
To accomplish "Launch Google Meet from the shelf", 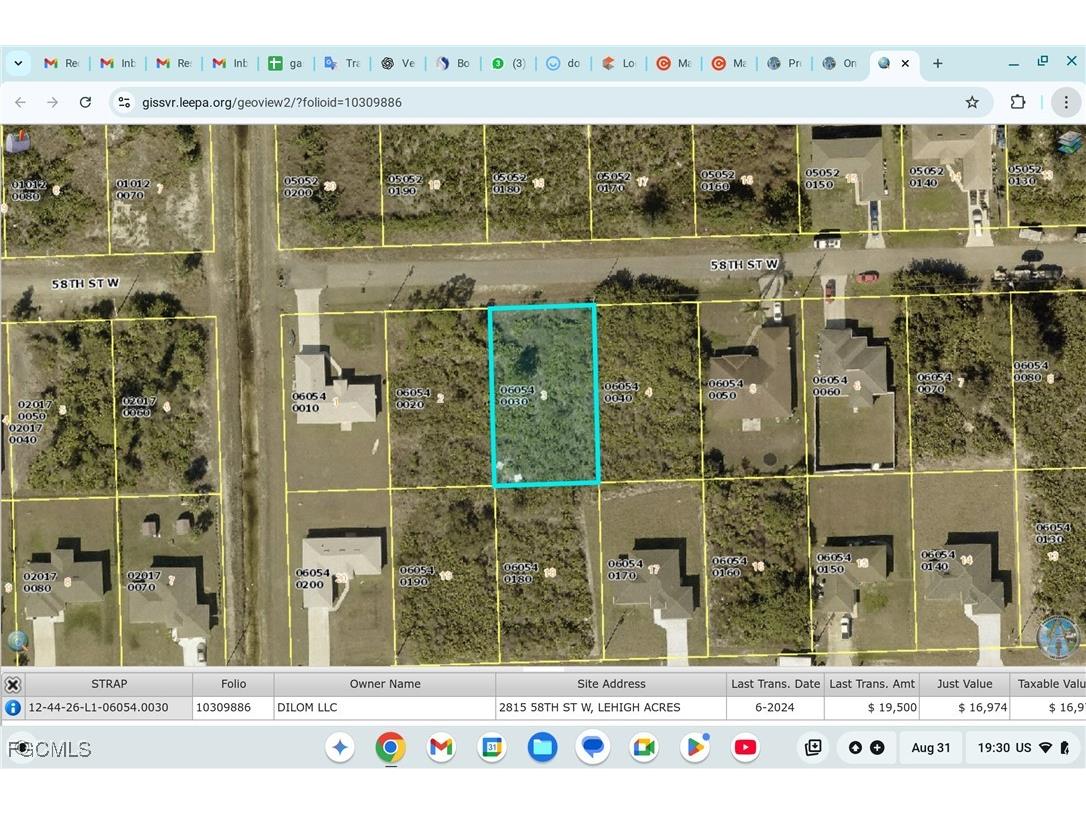I will click(644, 747).
